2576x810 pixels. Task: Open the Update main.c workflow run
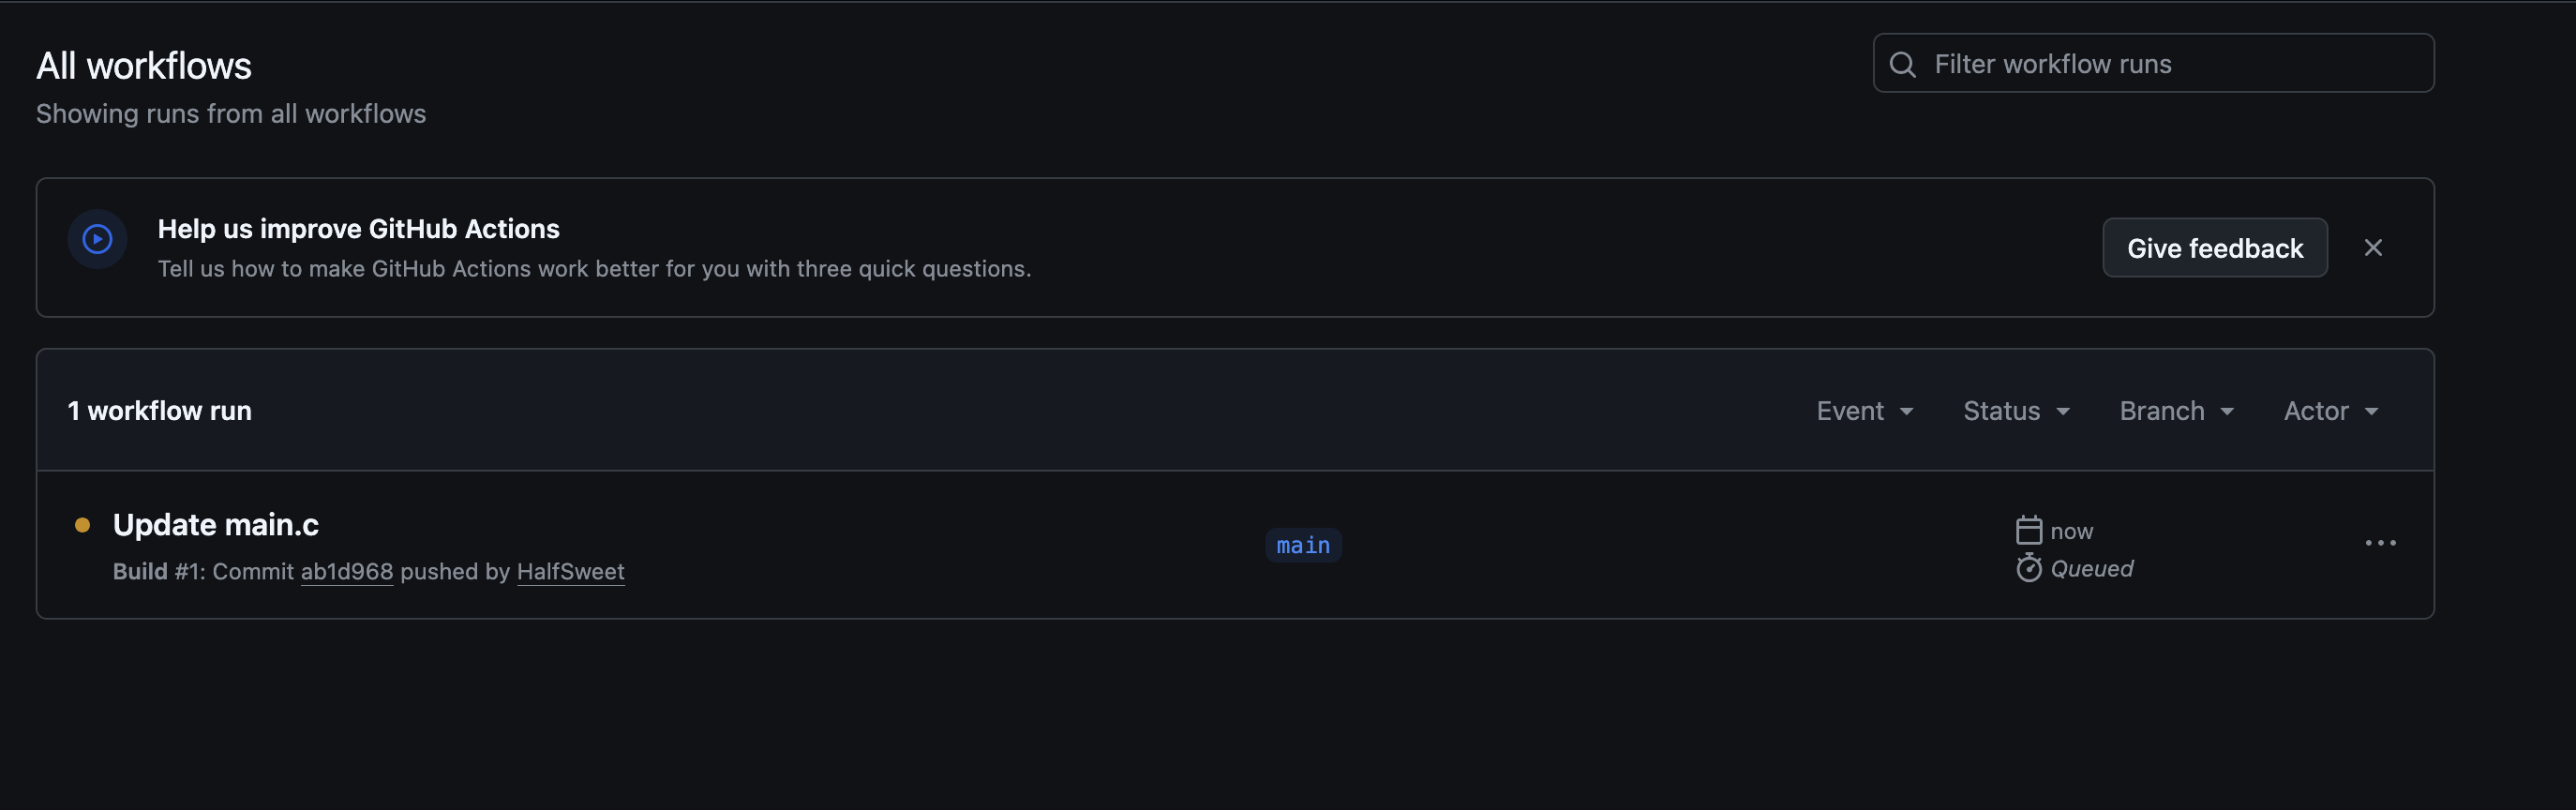pyautogui.click(x=216, y=524)
